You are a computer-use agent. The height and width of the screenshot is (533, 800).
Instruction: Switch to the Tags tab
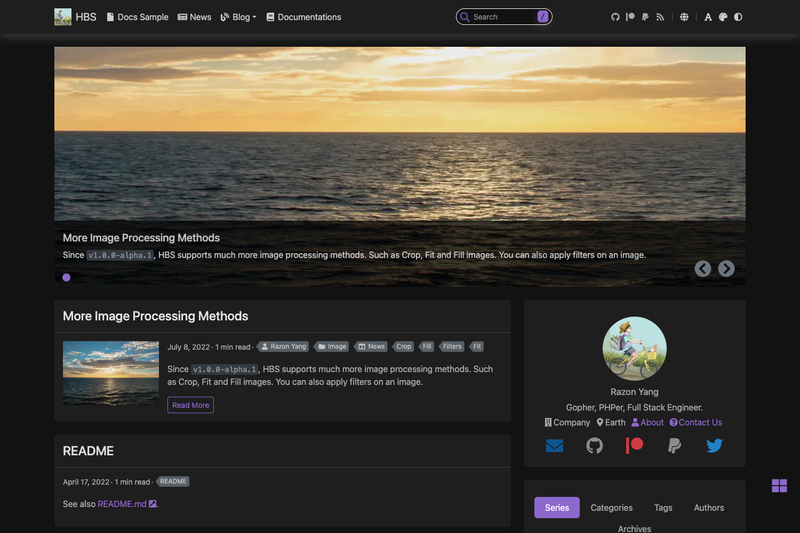click(x=663, y=507)
